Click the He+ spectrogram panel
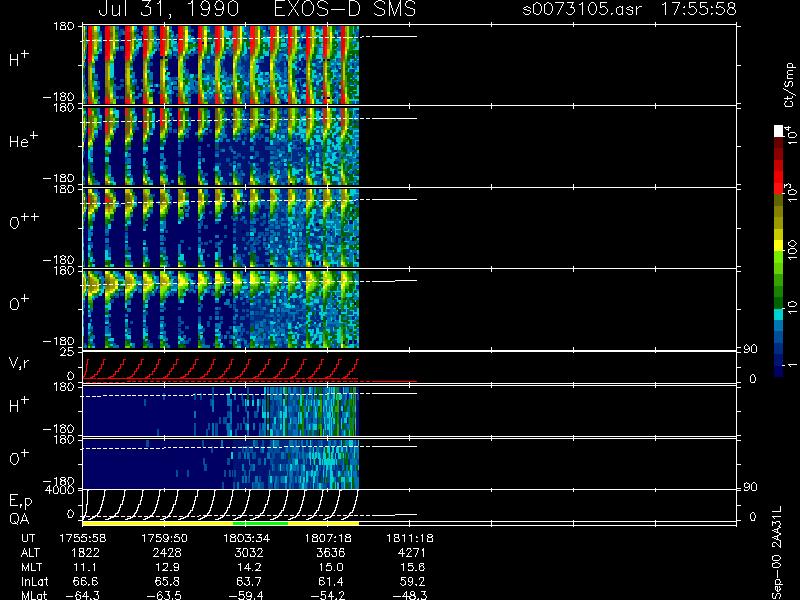Image resolution: width=800 pixels, height=600 pixels. coord(221,146)
